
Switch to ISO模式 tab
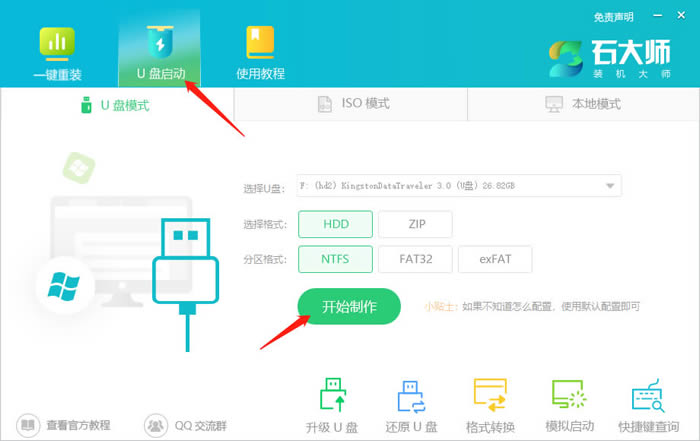(x=351, y=104)
